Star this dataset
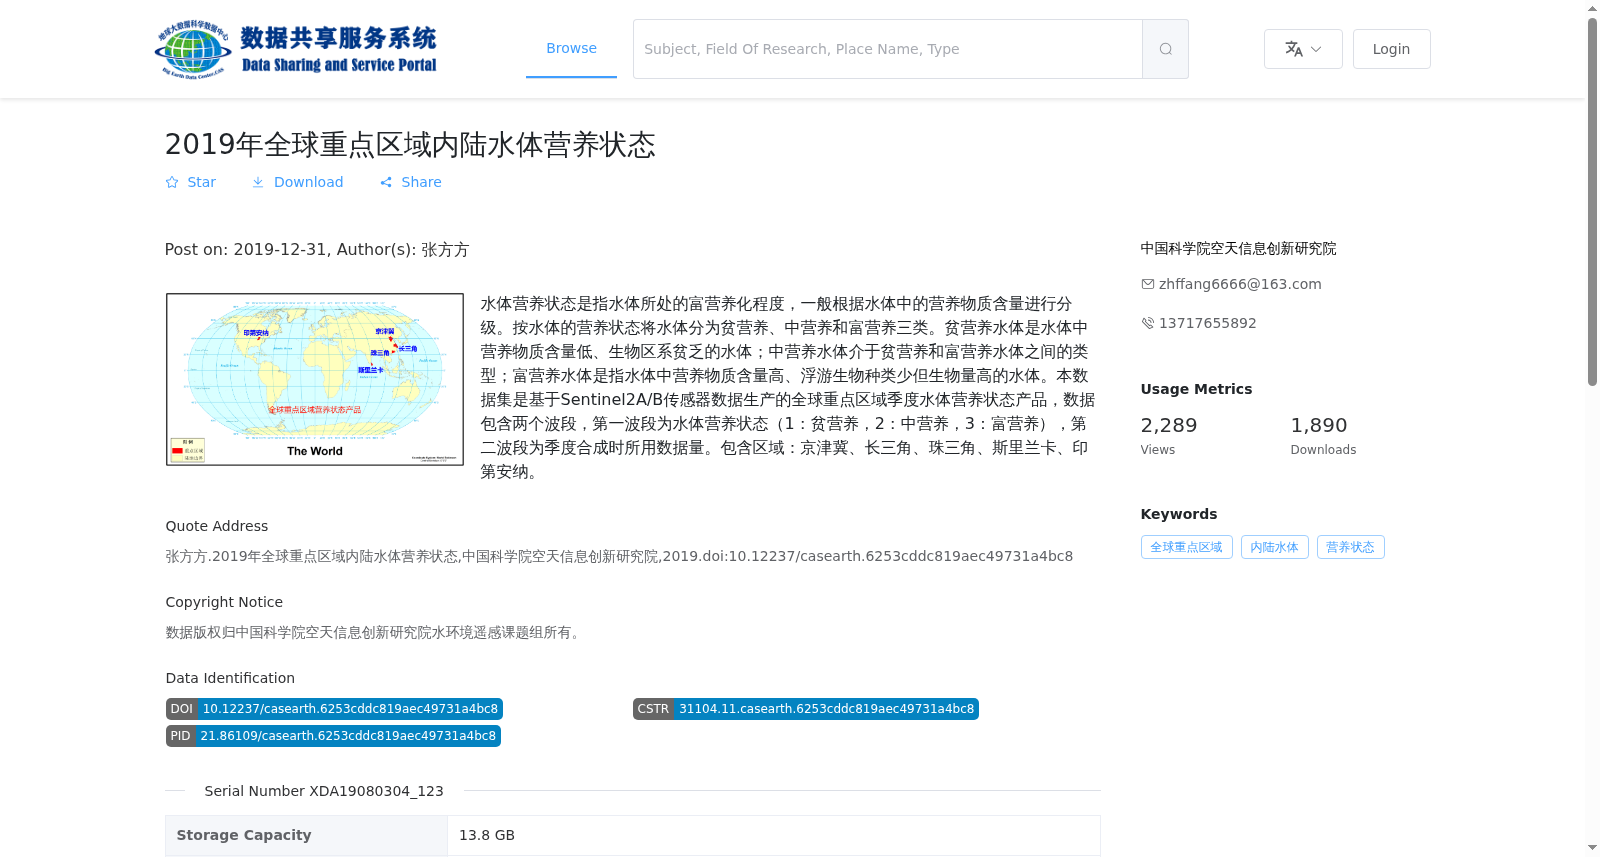The width and height of the screenshot is (1600, 857). (190, 182)
